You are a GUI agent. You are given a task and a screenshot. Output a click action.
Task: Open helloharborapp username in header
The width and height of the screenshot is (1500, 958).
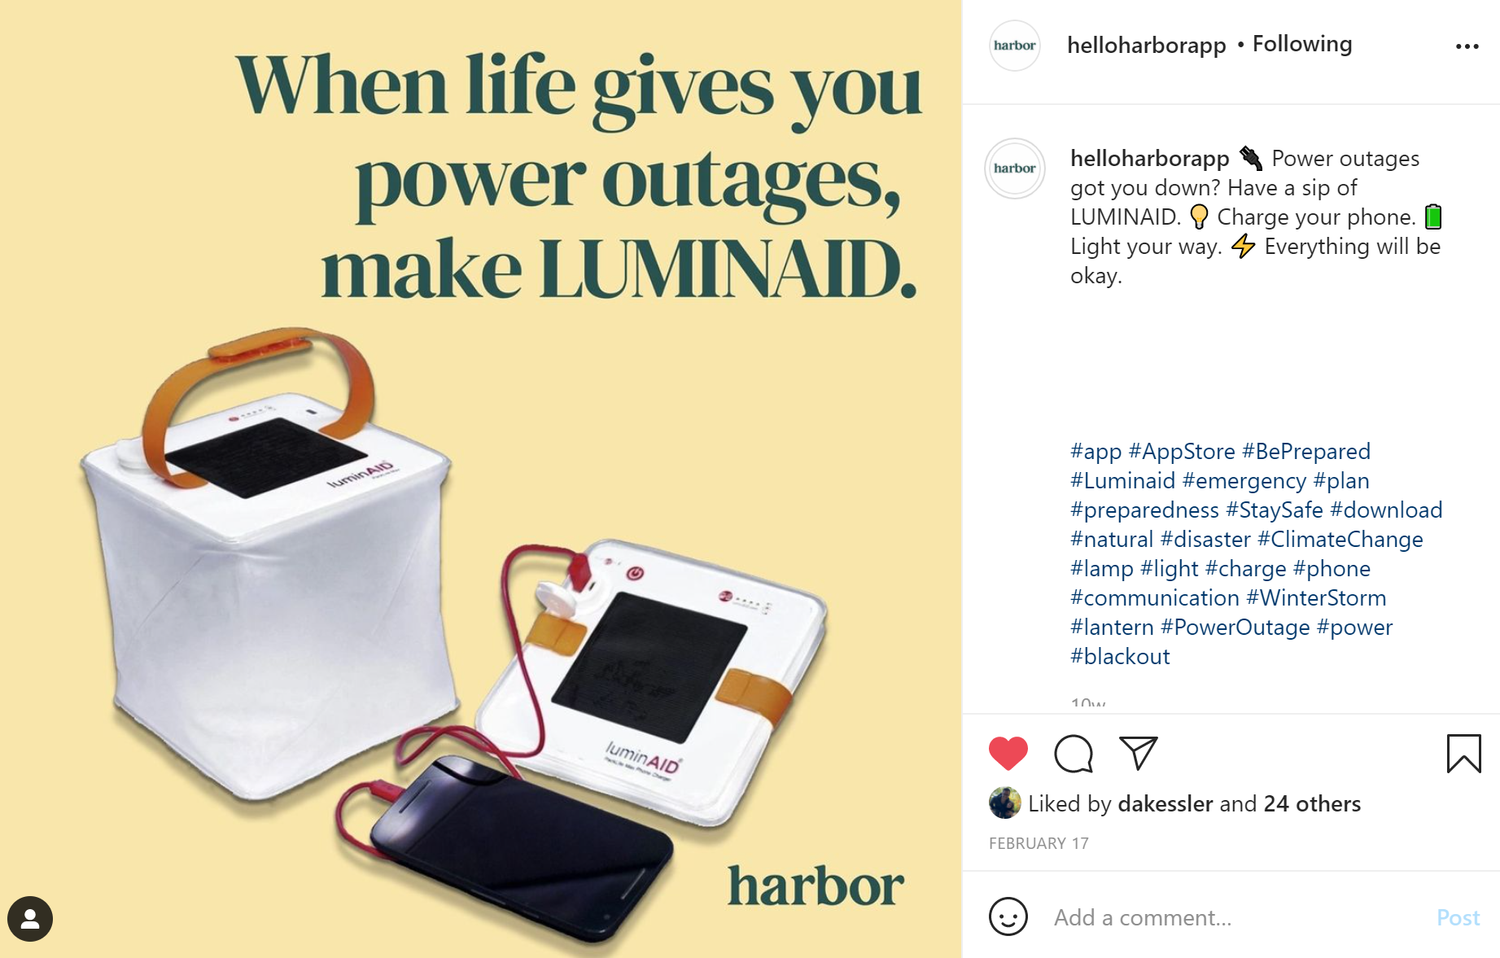click(x=1146, y=45)
